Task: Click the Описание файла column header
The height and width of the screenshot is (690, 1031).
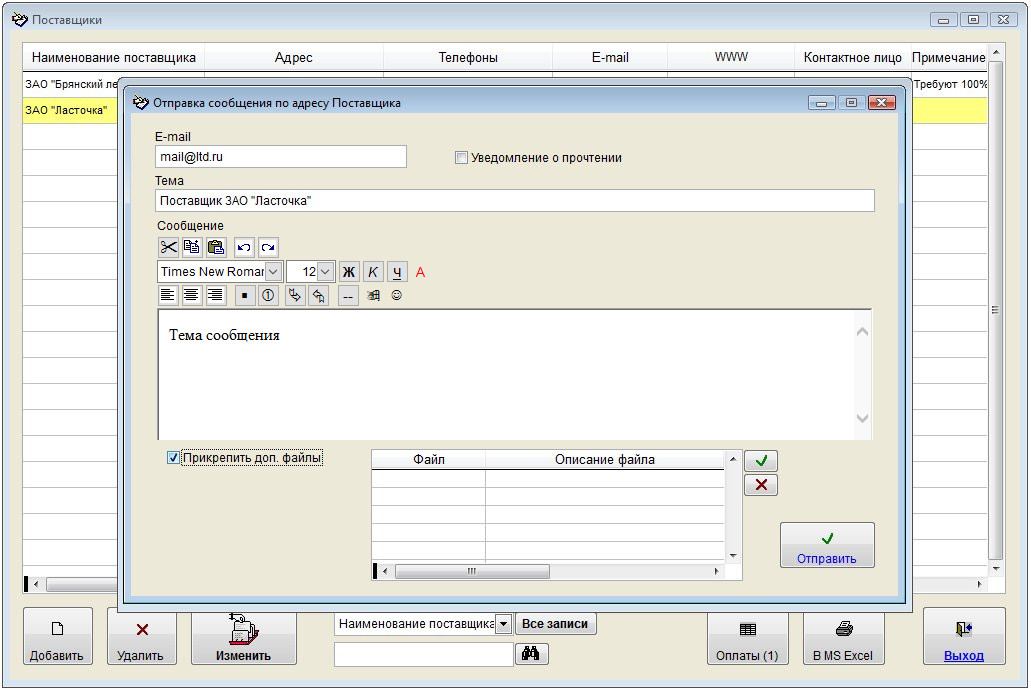Action: pyautogui.click(x=604, y=460)
